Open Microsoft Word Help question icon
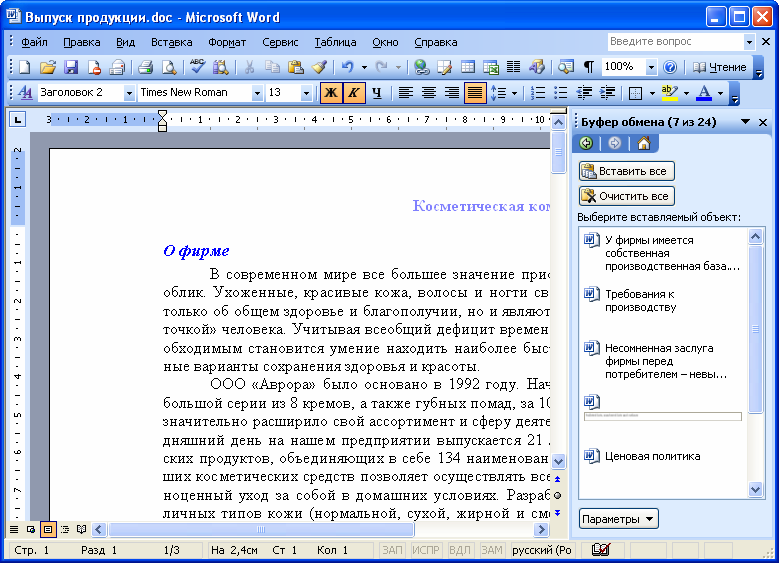 [x=670, y=67]
